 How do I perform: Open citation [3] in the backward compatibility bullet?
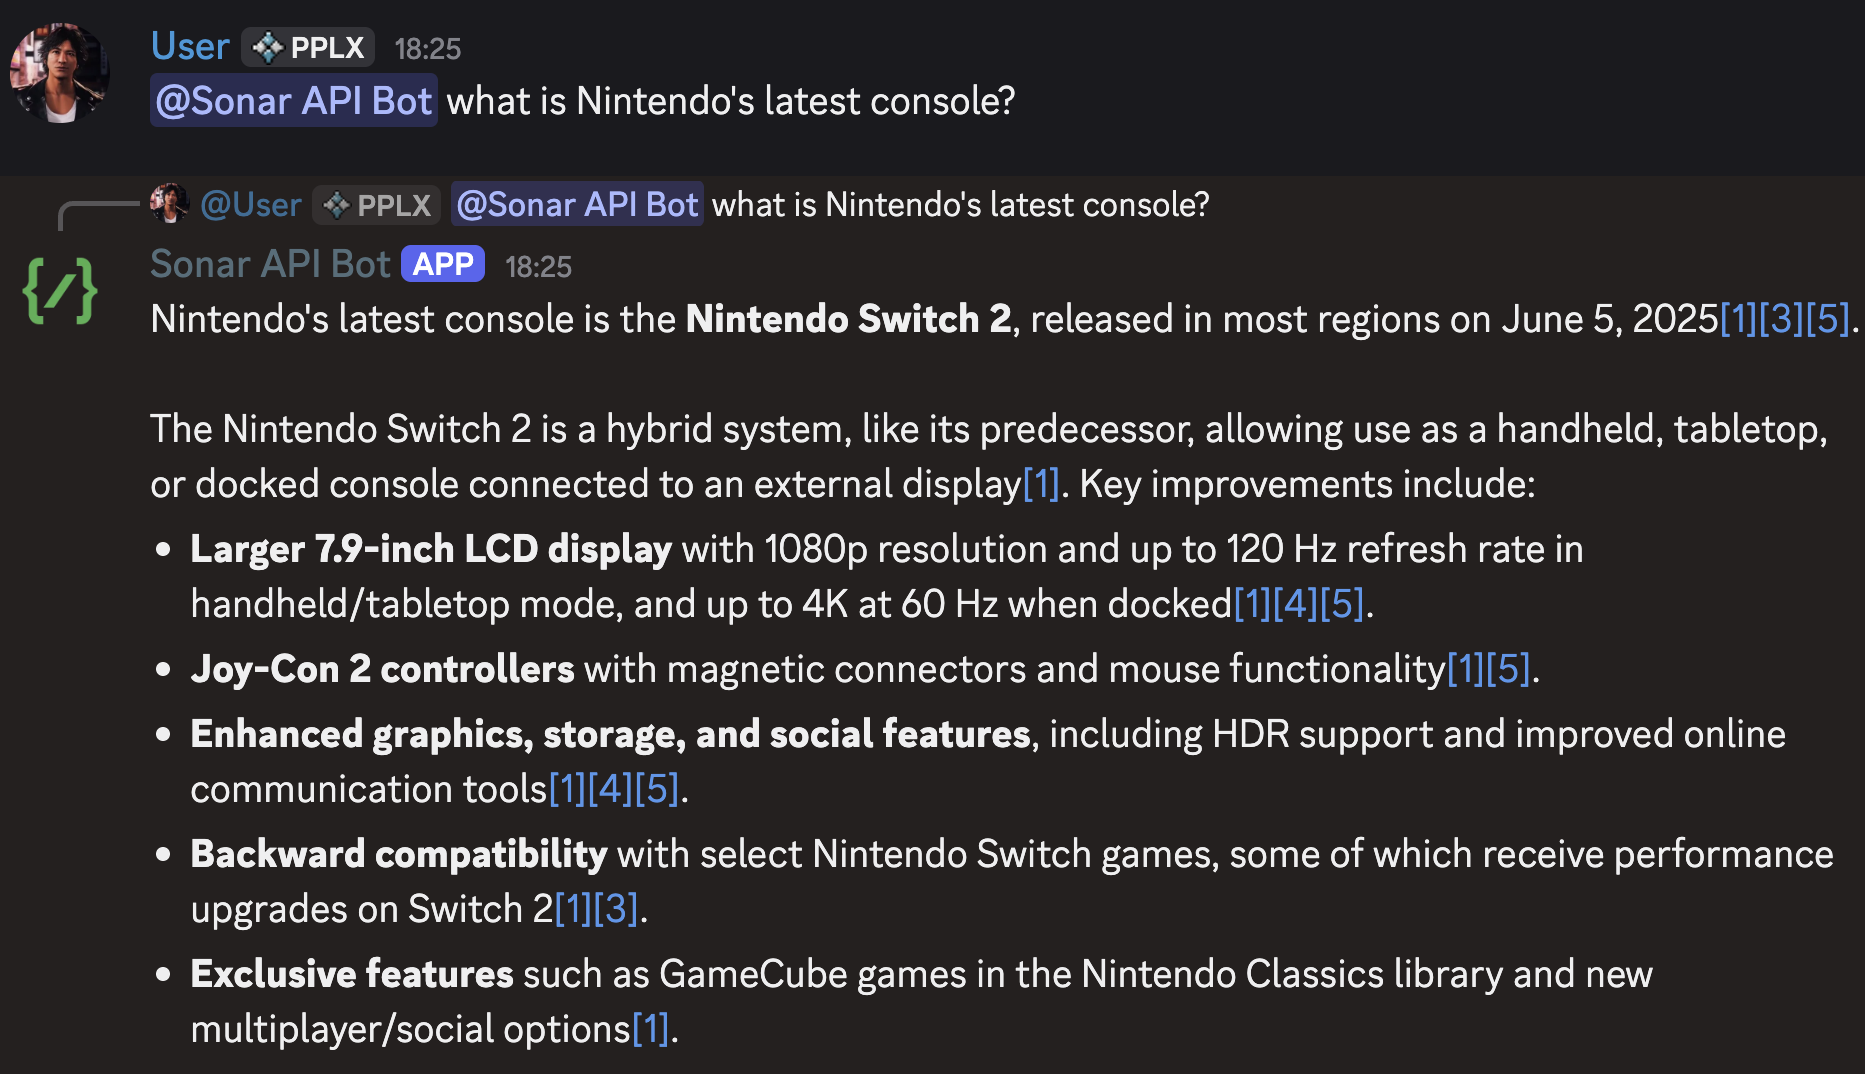point(616,909)
